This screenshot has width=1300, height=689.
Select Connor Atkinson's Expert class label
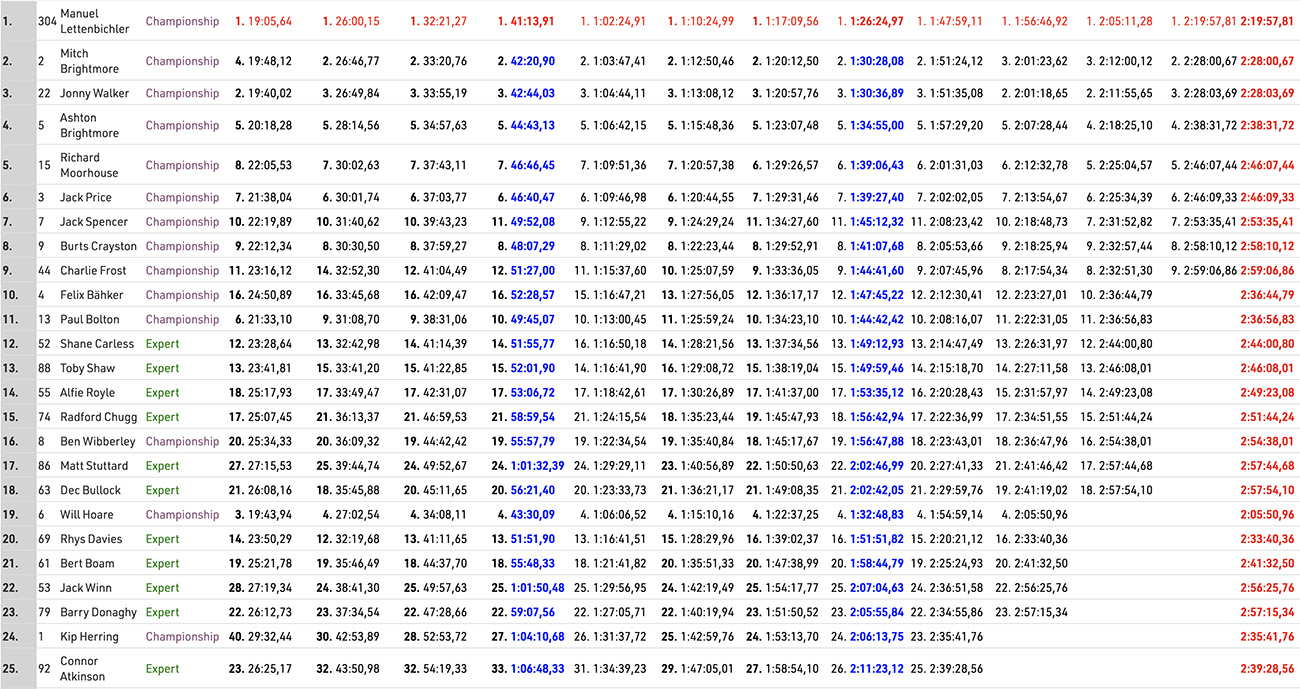[163, 669]
